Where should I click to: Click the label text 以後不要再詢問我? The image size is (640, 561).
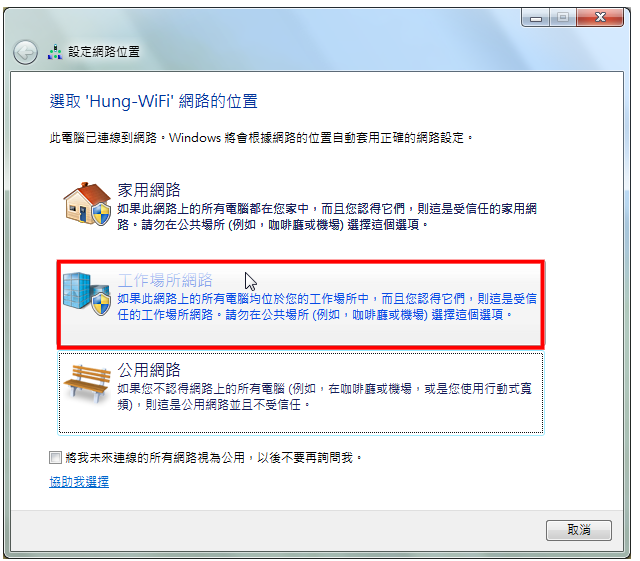coord(305,458)
